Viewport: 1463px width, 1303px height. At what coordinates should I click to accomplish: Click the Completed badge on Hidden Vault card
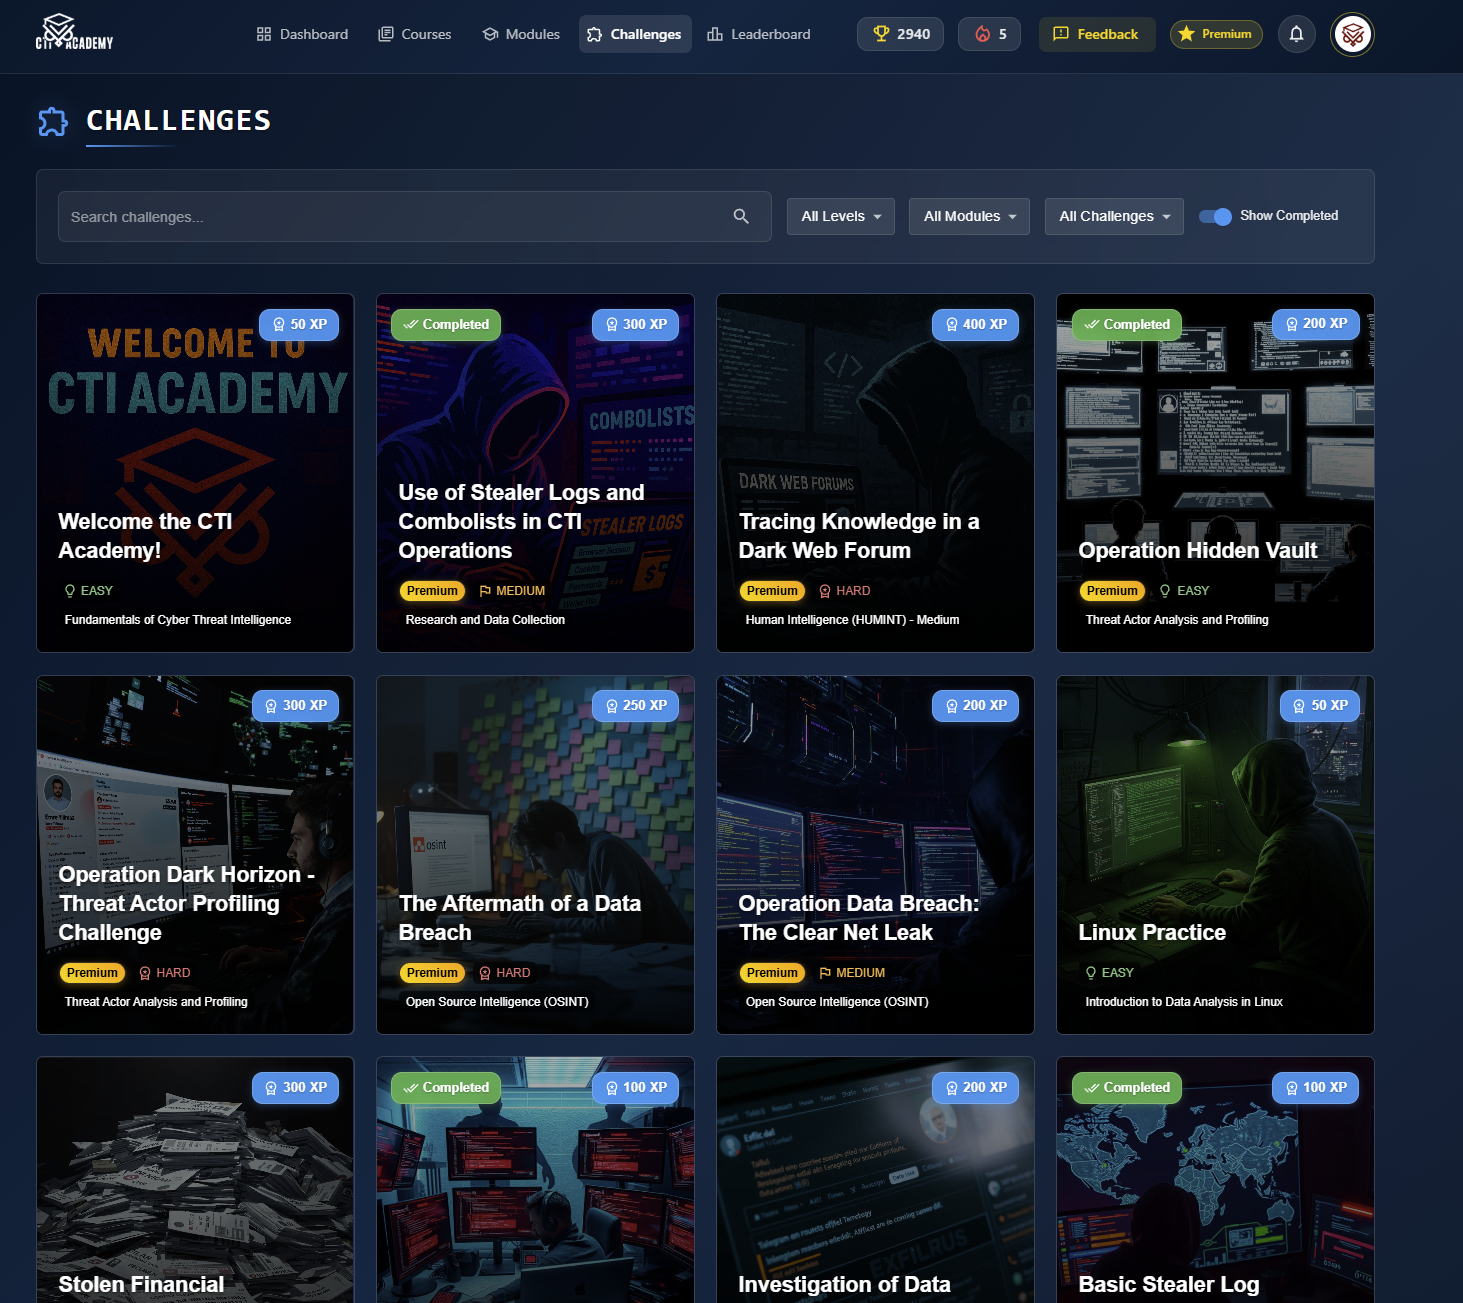point(1127,324)
